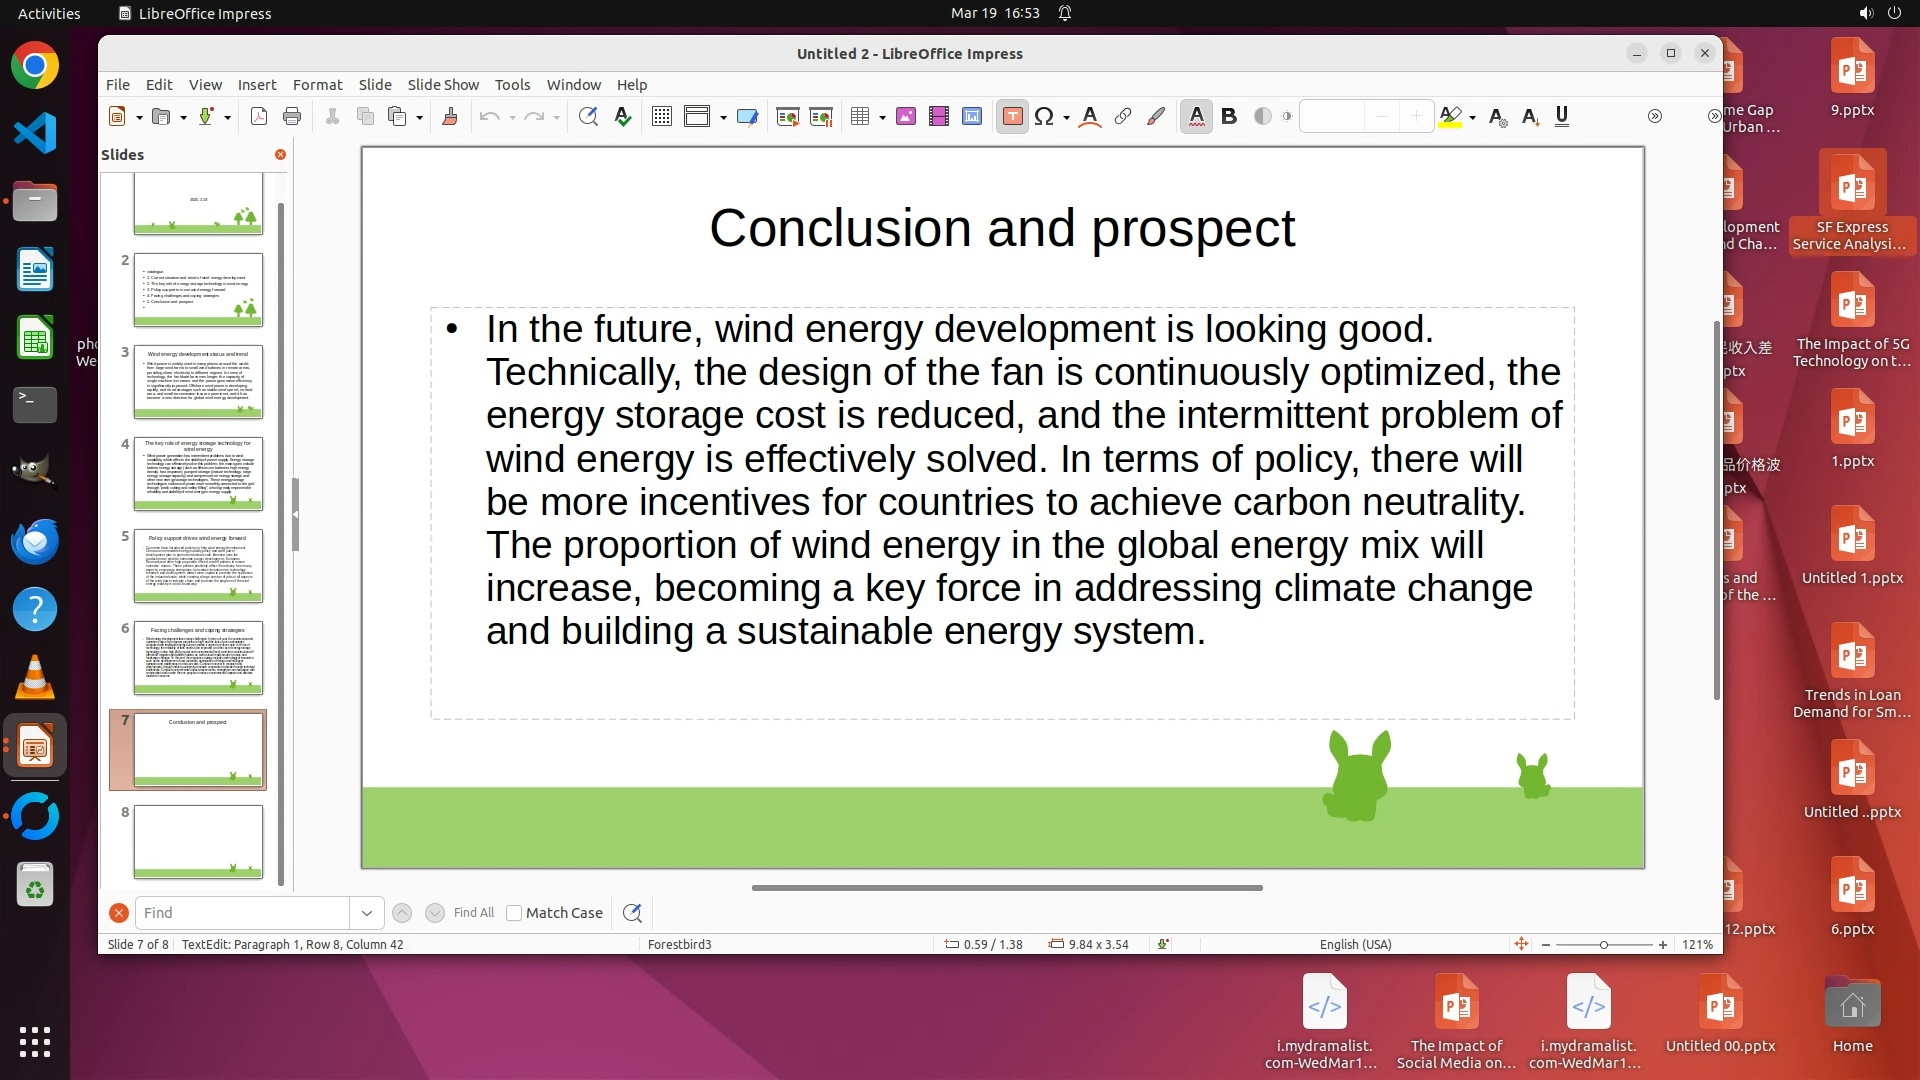Click Insert Hyperlink icon

1123,117
